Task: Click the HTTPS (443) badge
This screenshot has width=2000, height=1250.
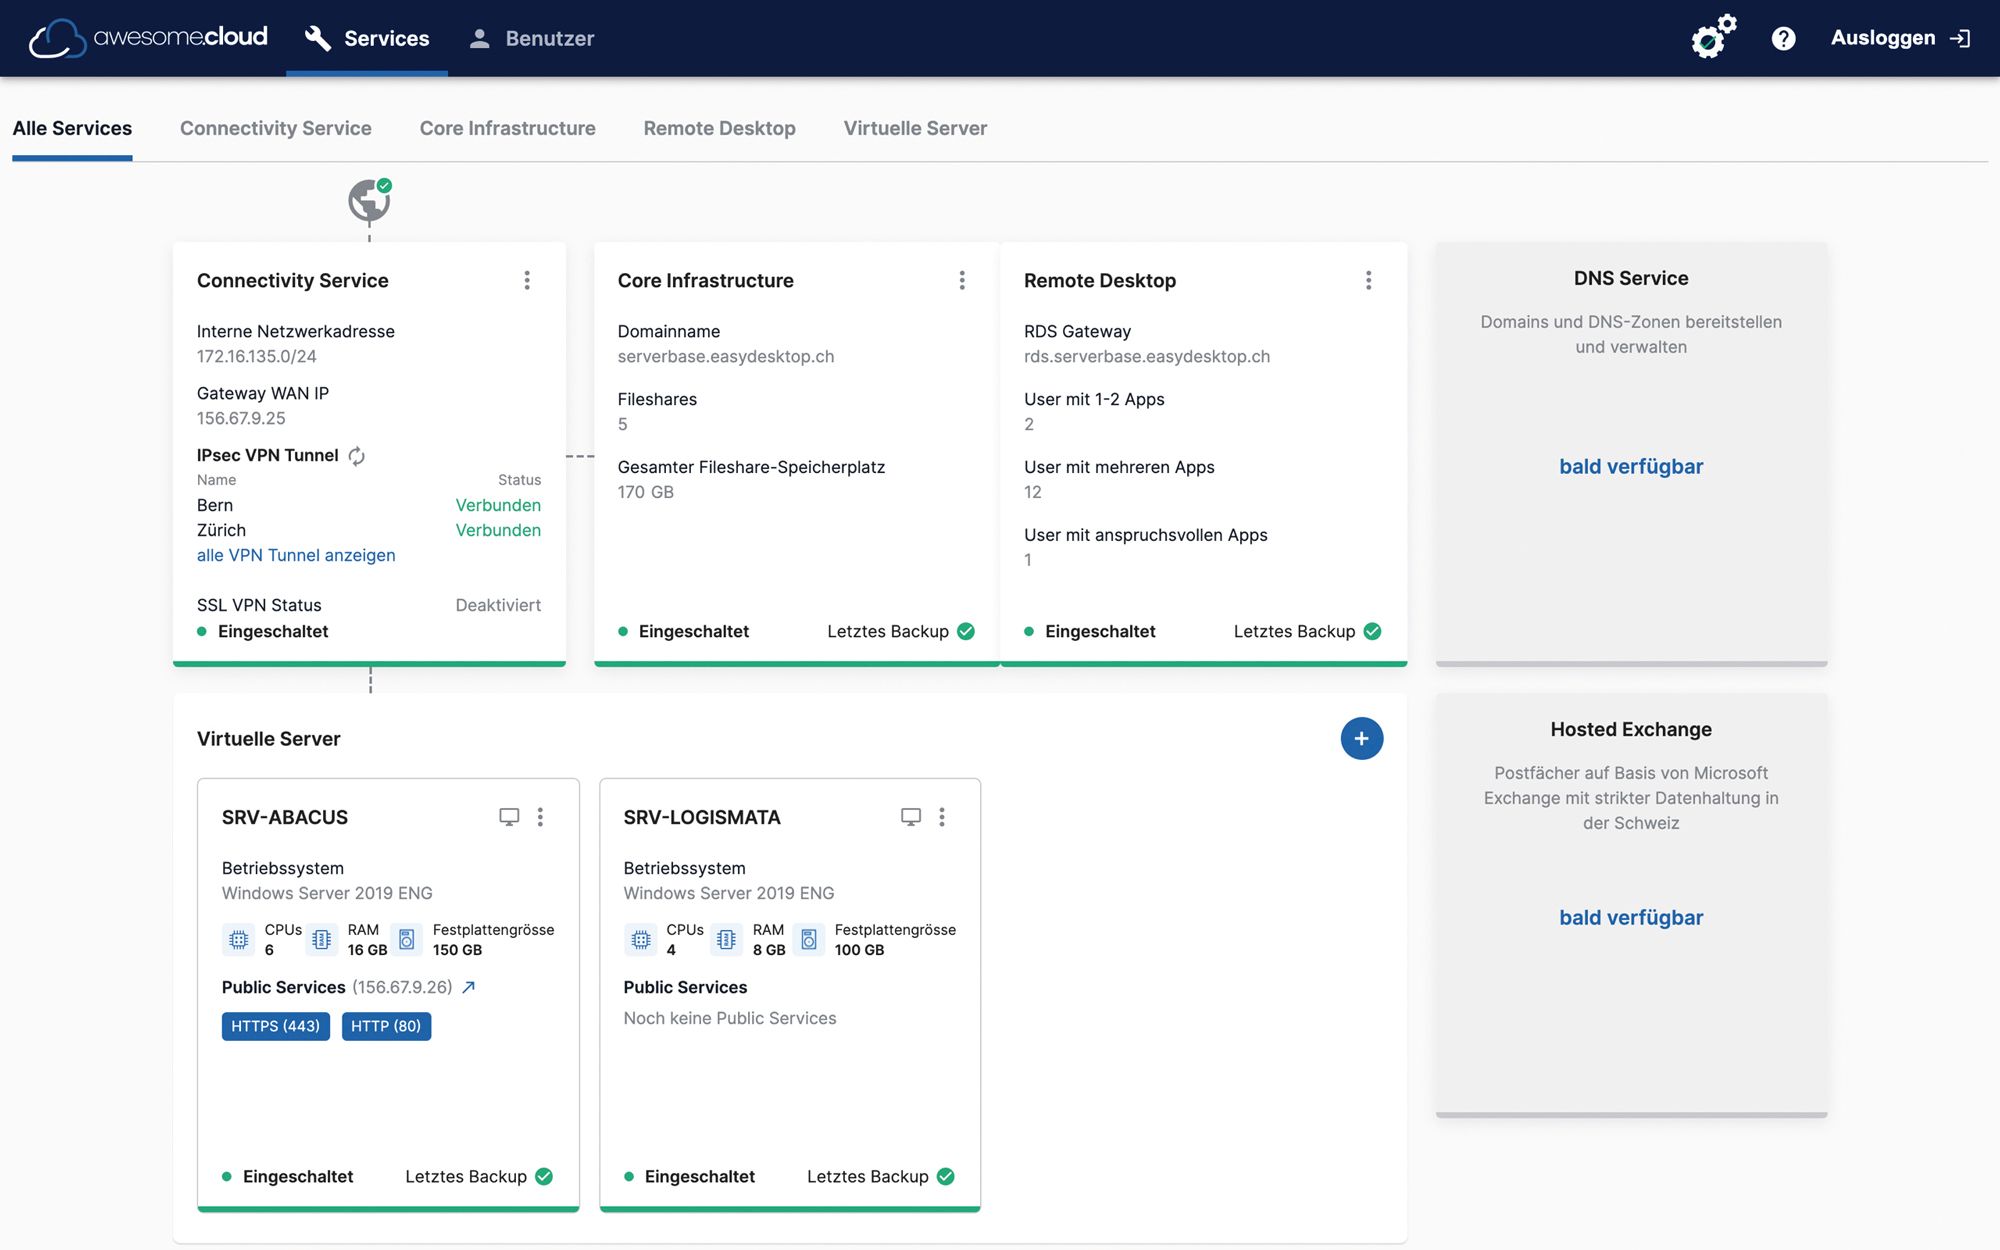Action: 275,1026
